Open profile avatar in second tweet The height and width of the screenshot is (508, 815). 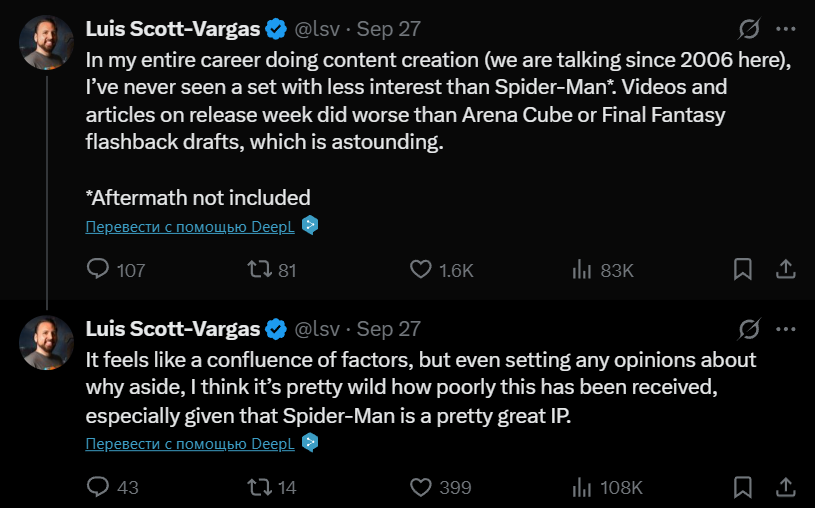46,342
